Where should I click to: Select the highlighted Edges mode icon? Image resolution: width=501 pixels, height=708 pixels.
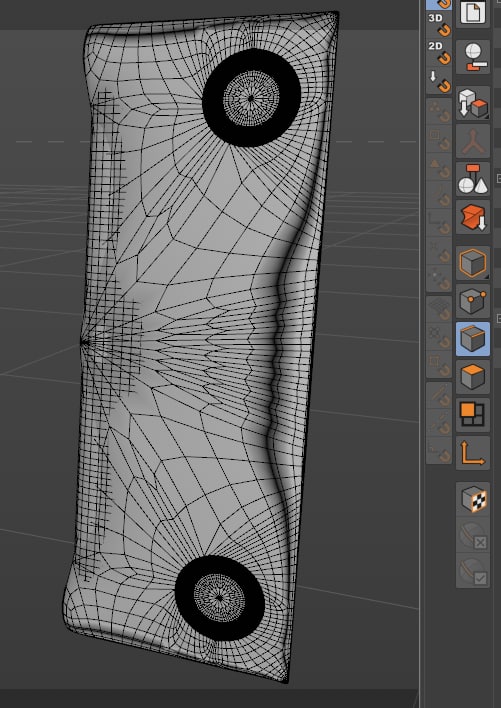pos(473,339)
